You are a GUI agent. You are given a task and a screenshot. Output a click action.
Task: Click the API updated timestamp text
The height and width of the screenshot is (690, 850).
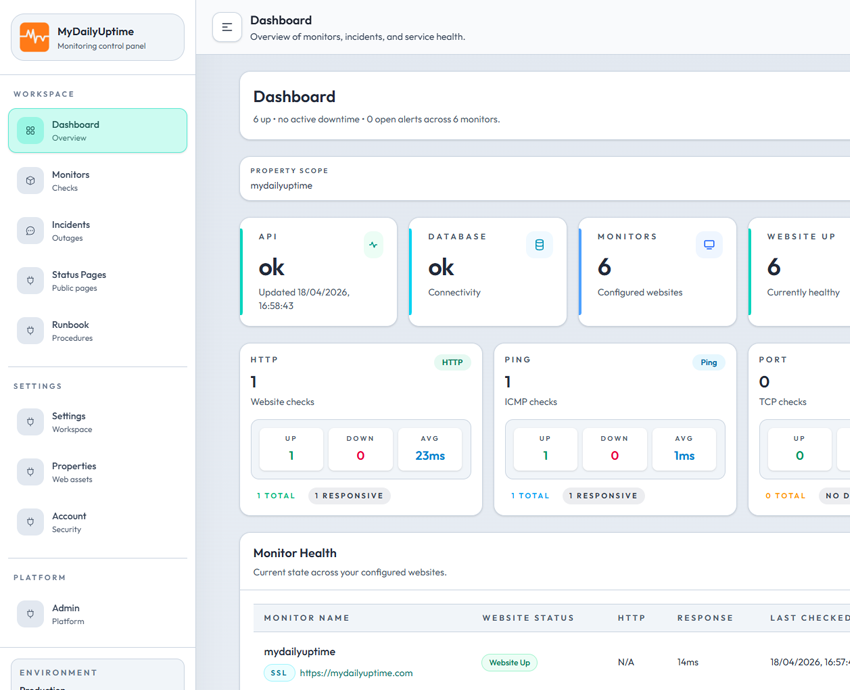click(x=304, y=299)
